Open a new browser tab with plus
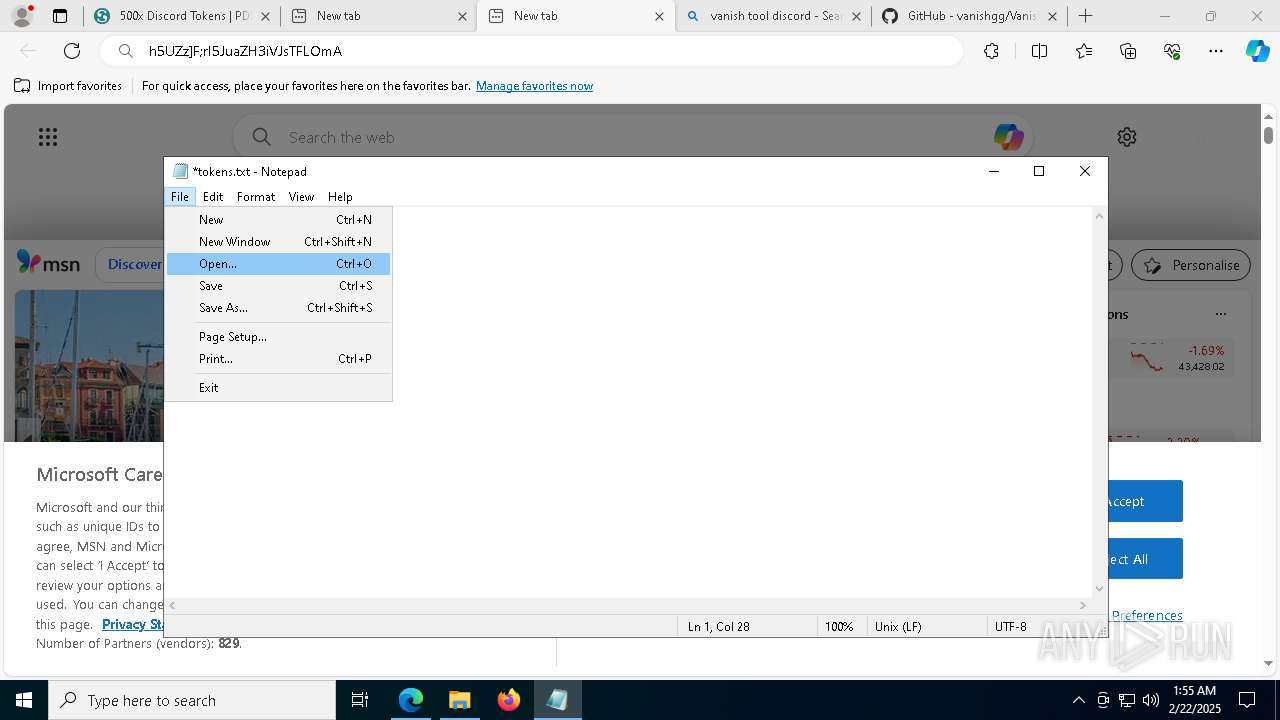Viewport: 1280px width, 720px height. [x=1086, y=16]
